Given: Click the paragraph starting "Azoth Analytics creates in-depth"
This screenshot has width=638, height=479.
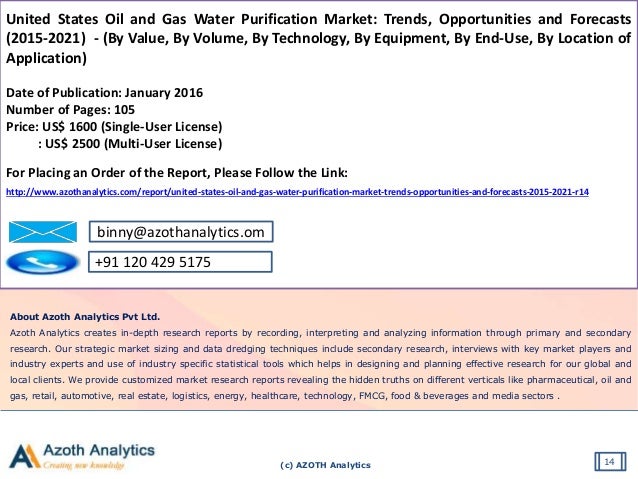Looking at the screenshot, I should [321, 364].
